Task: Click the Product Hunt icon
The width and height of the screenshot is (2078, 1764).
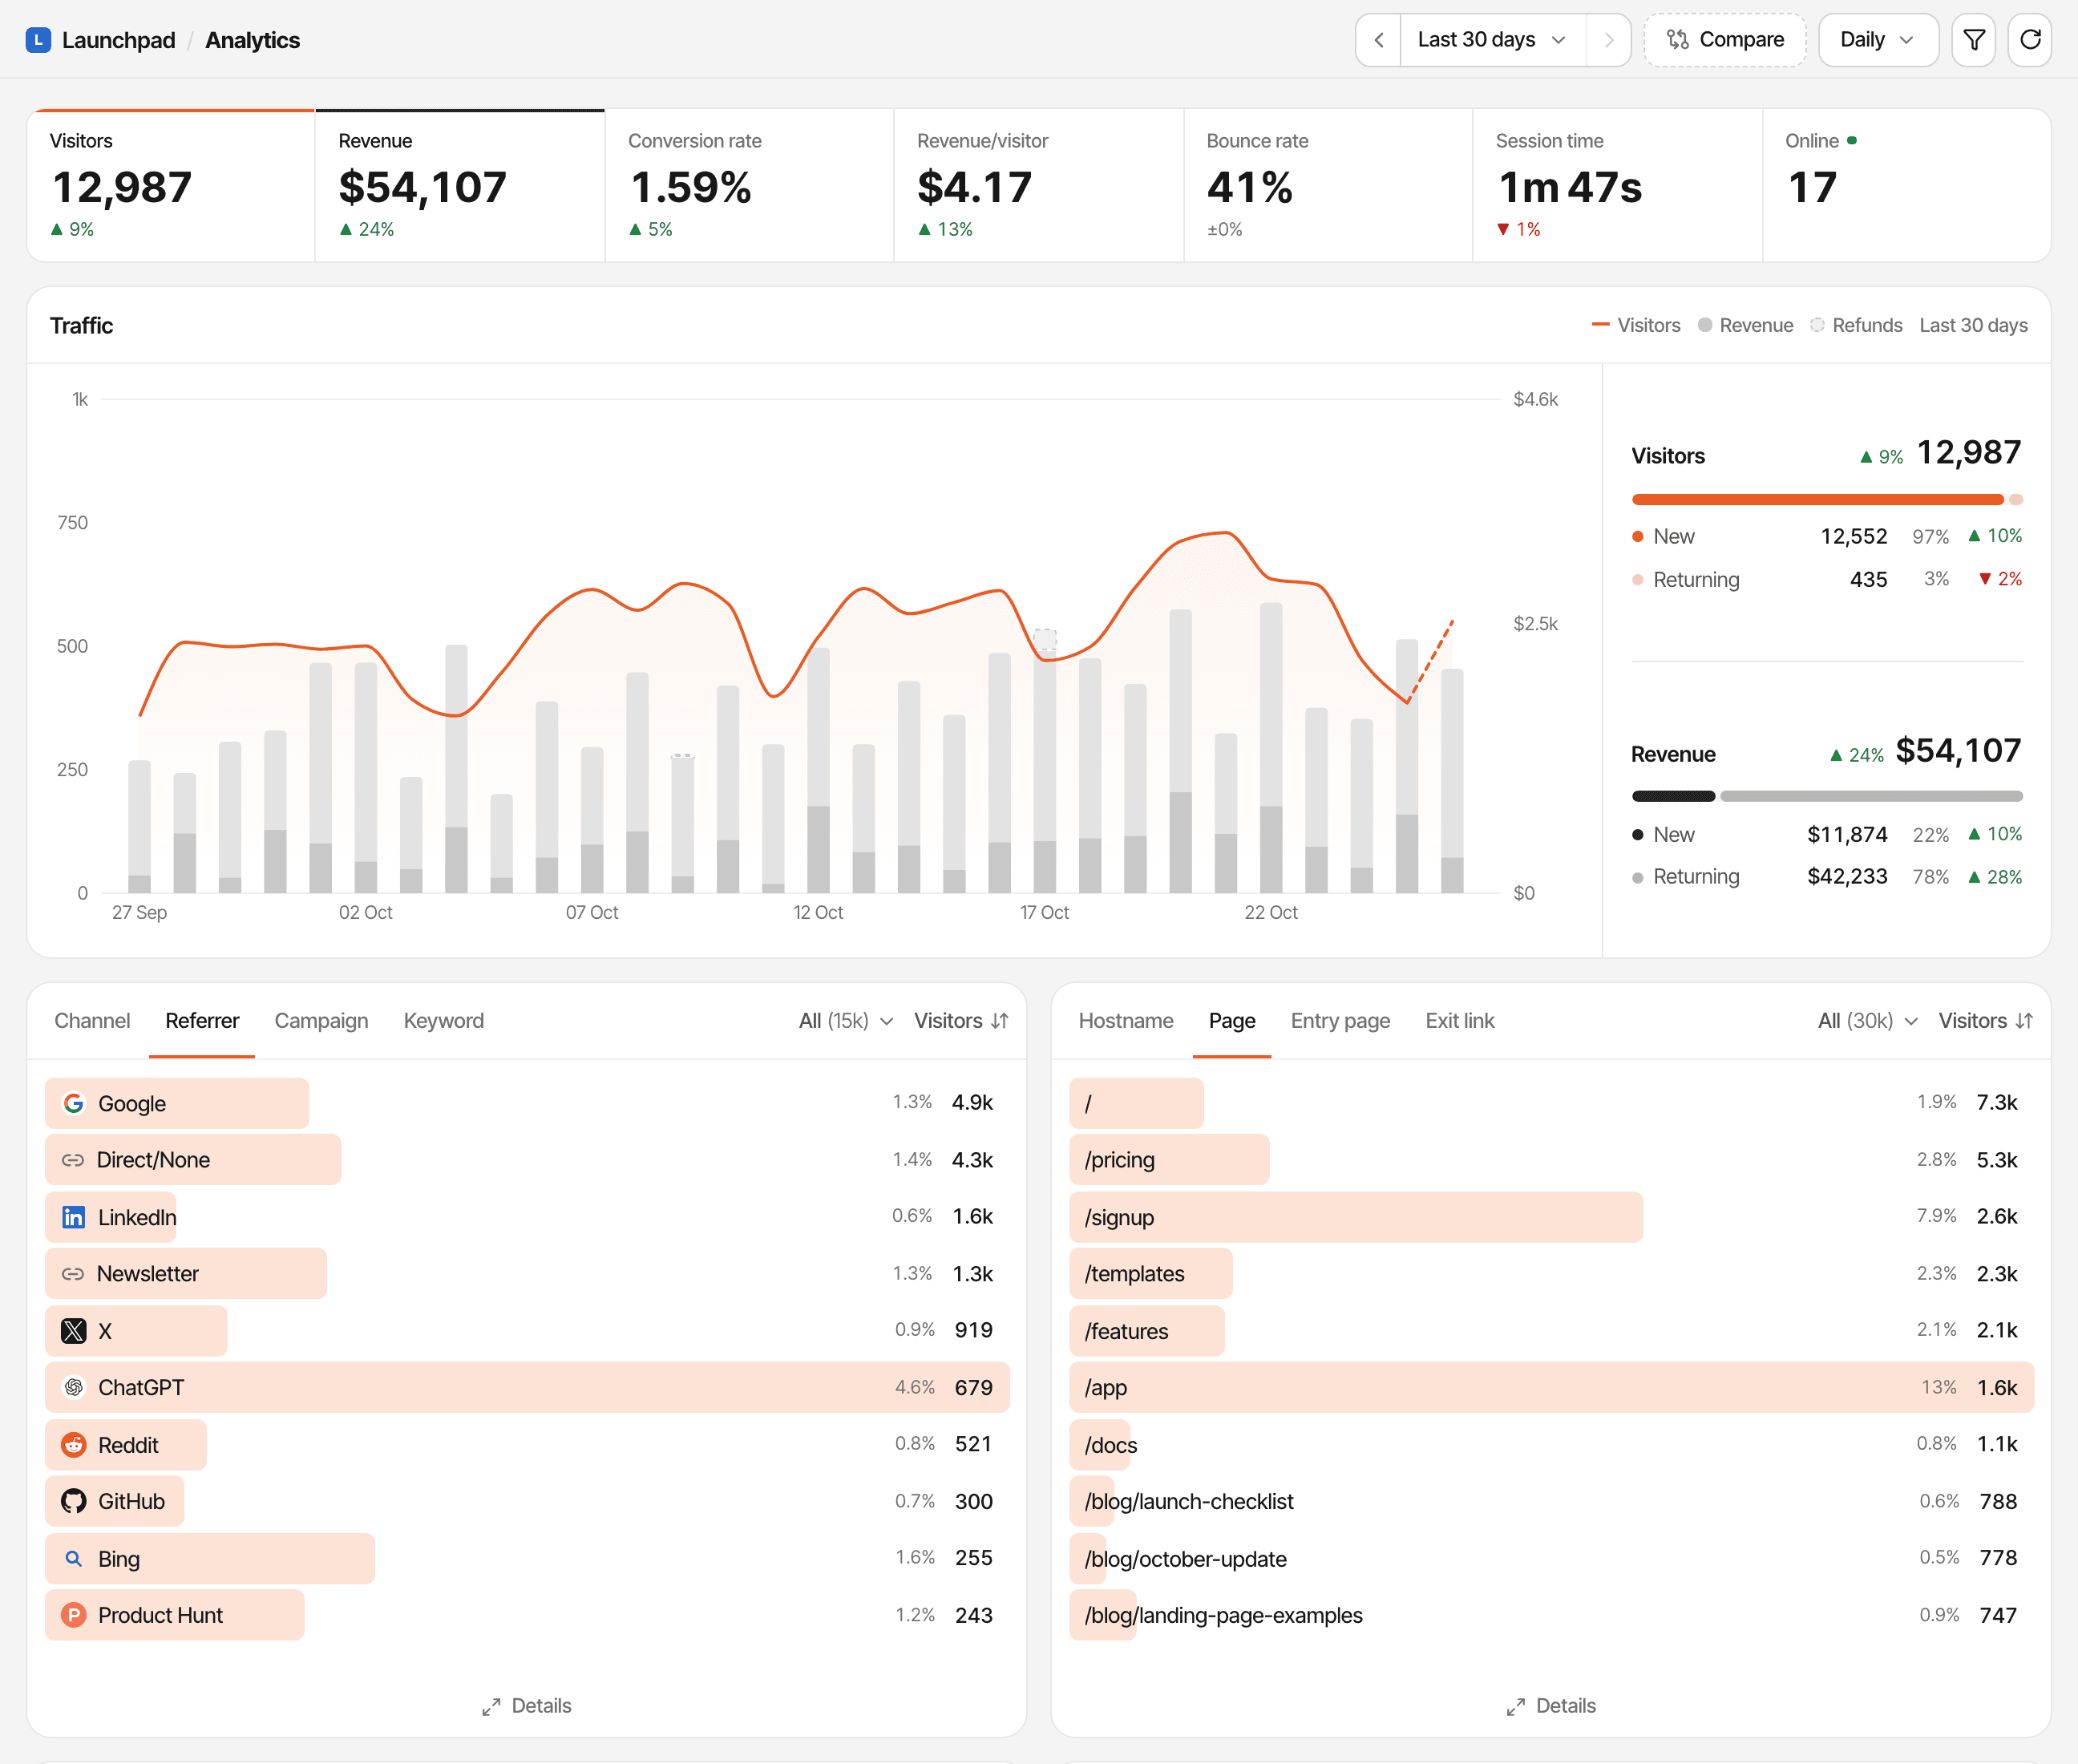Action: (x=73, y=1615)
